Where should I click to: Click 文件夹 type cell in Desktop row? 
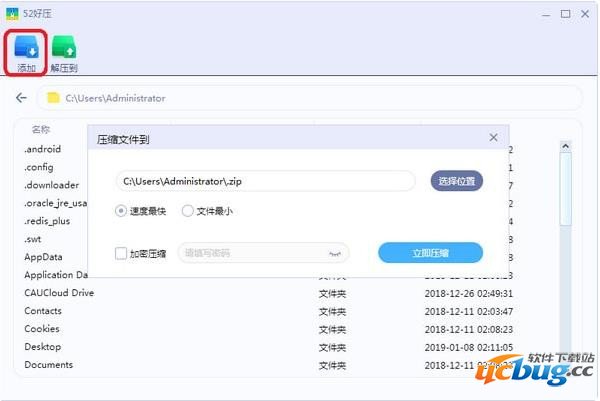point(332,347)
